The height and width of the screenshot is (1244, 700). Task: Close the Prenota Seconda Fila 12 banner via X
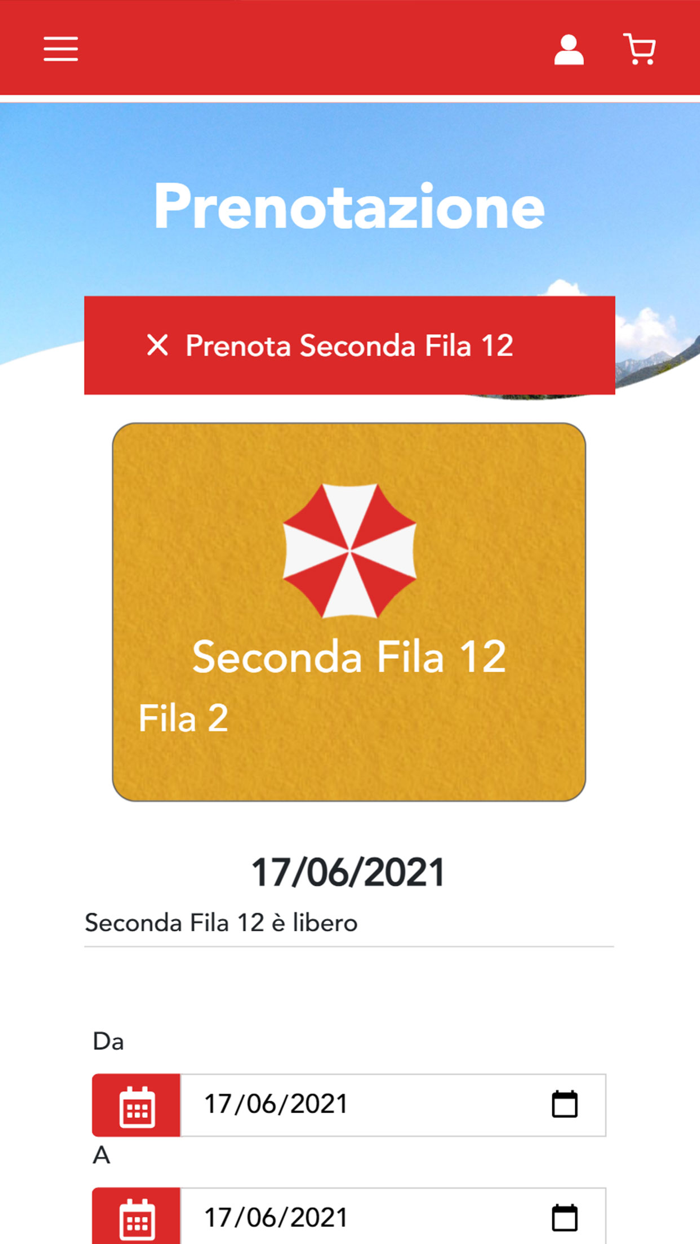tap(157, 346)
